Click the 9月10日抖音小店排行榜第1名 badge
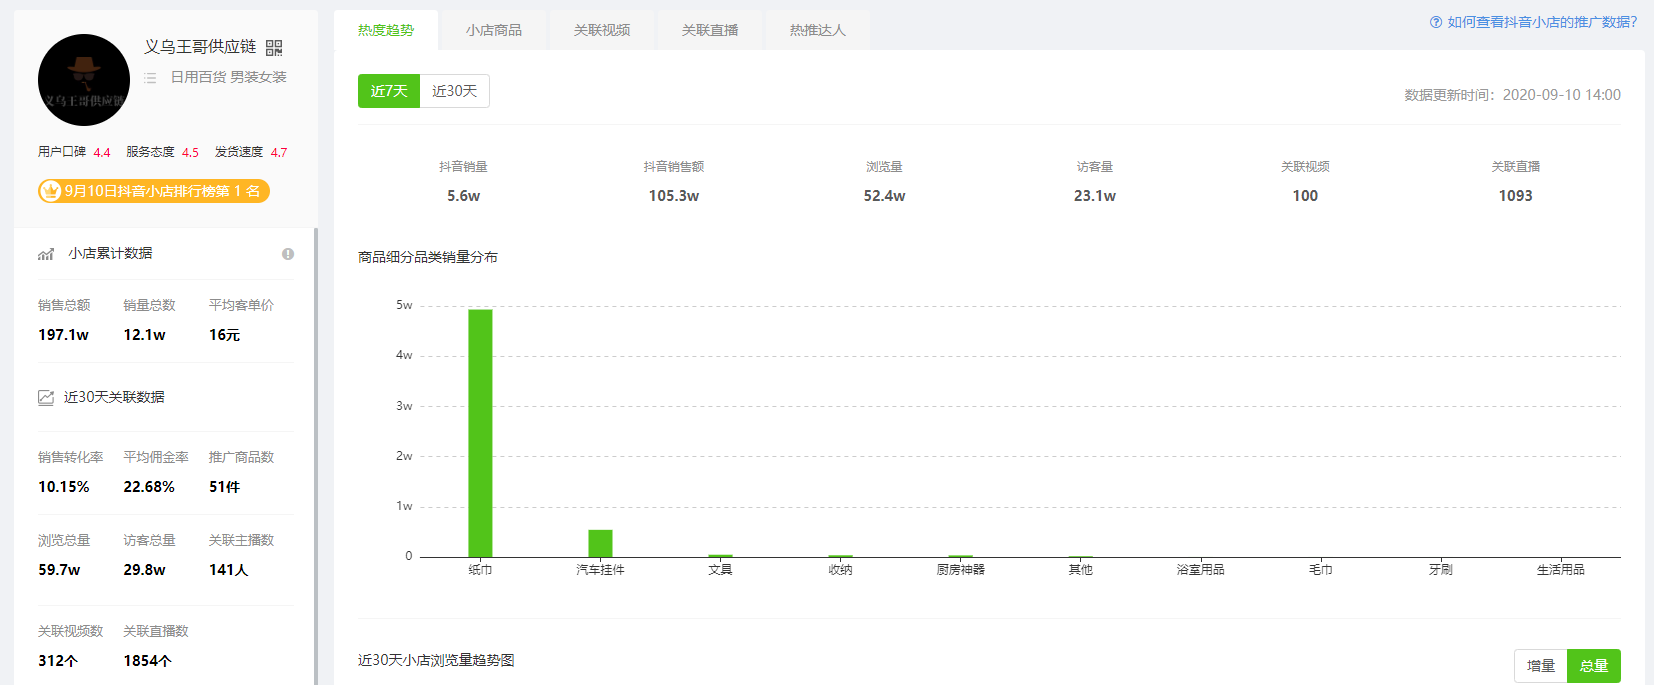 [x=154, y=191]
